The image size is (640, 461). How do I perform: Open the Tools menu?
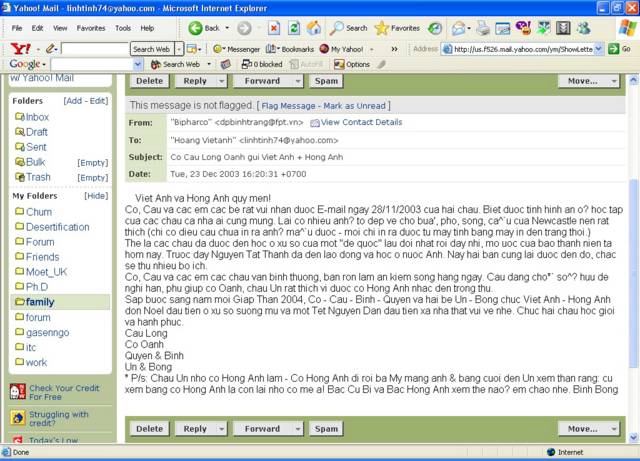(x=123, y=28)
